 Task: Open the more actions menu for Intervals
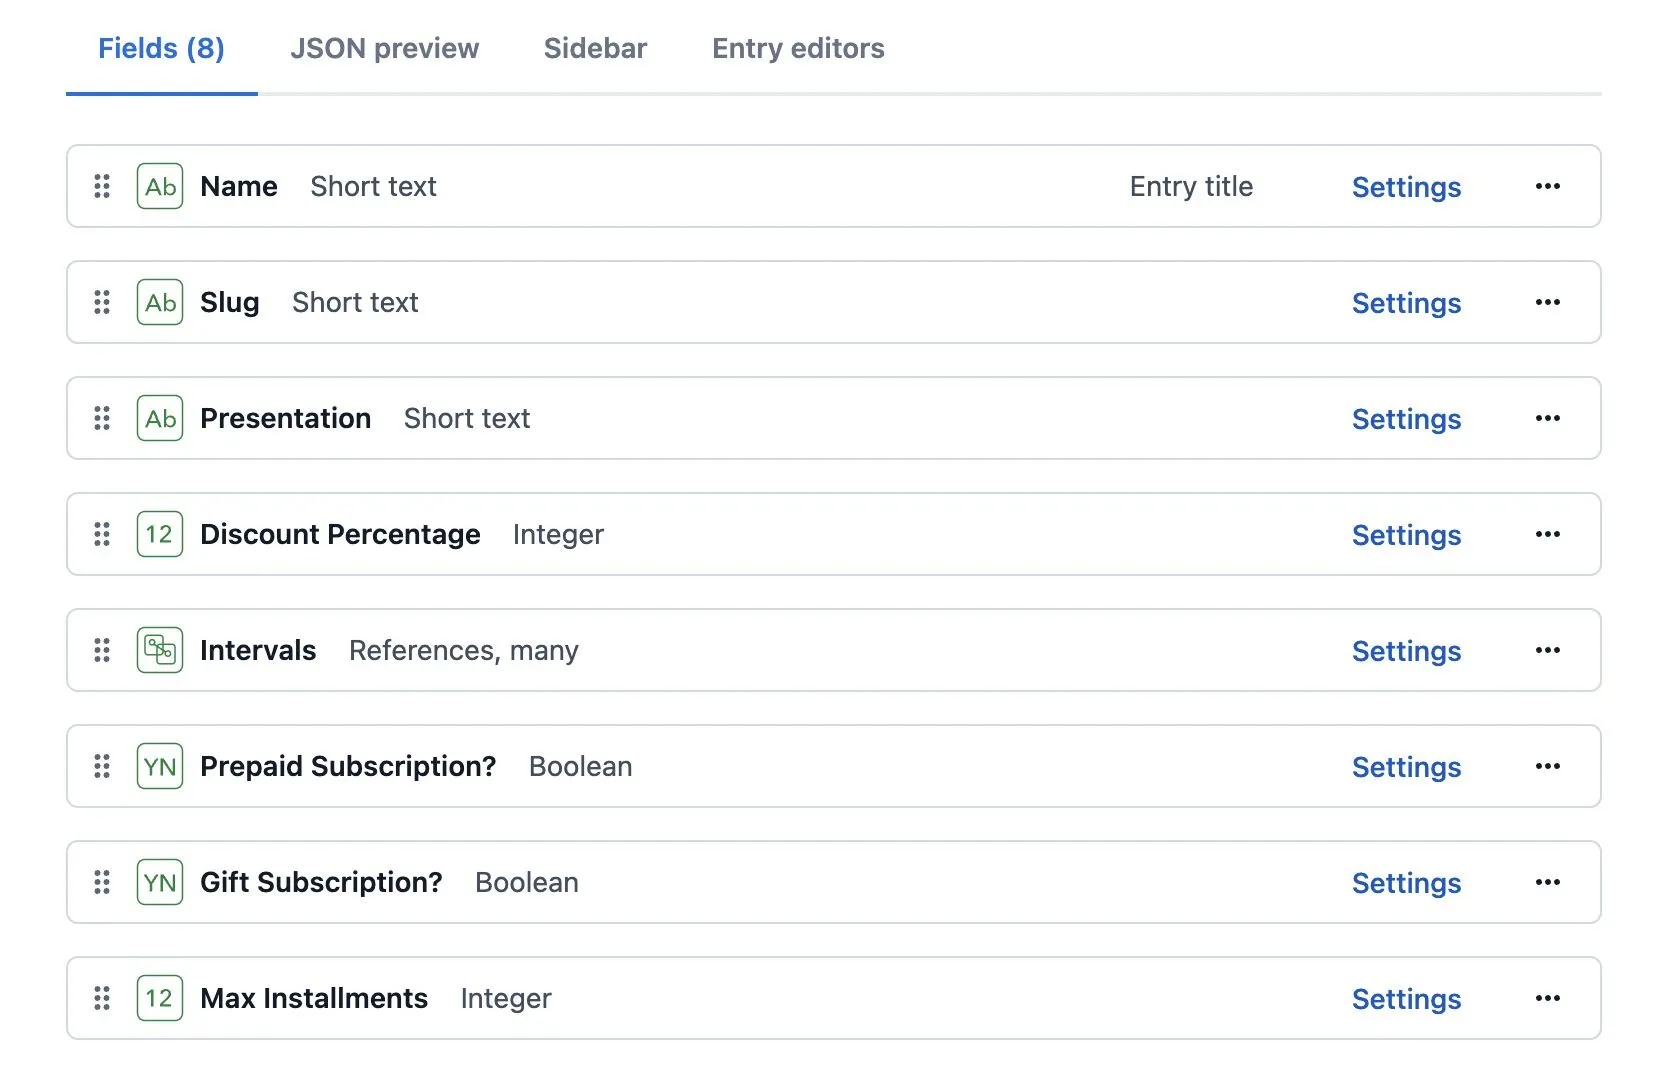(x=1548, y=650)
